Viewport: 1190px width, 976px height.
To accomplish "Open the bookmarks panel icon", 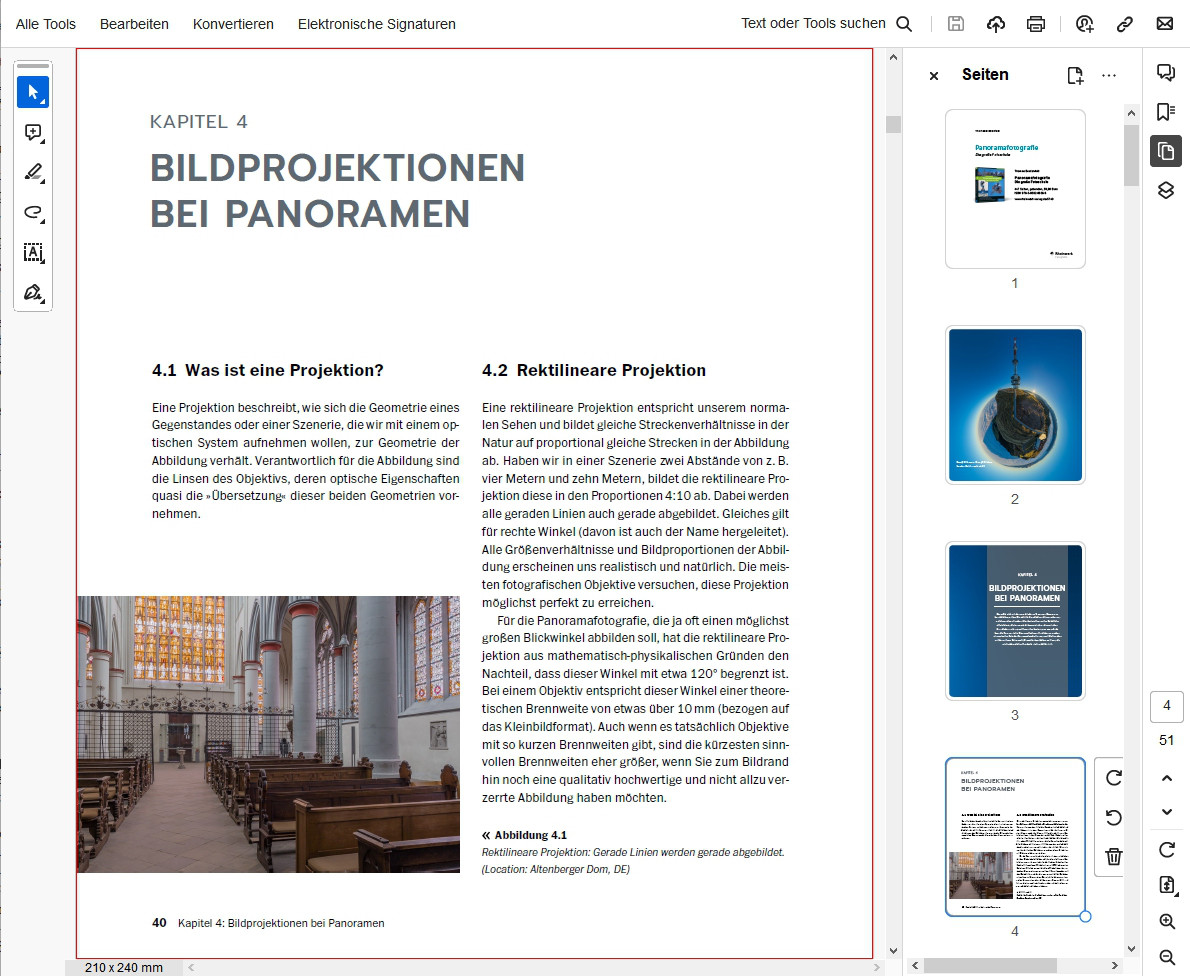I will coord(1166,112).
